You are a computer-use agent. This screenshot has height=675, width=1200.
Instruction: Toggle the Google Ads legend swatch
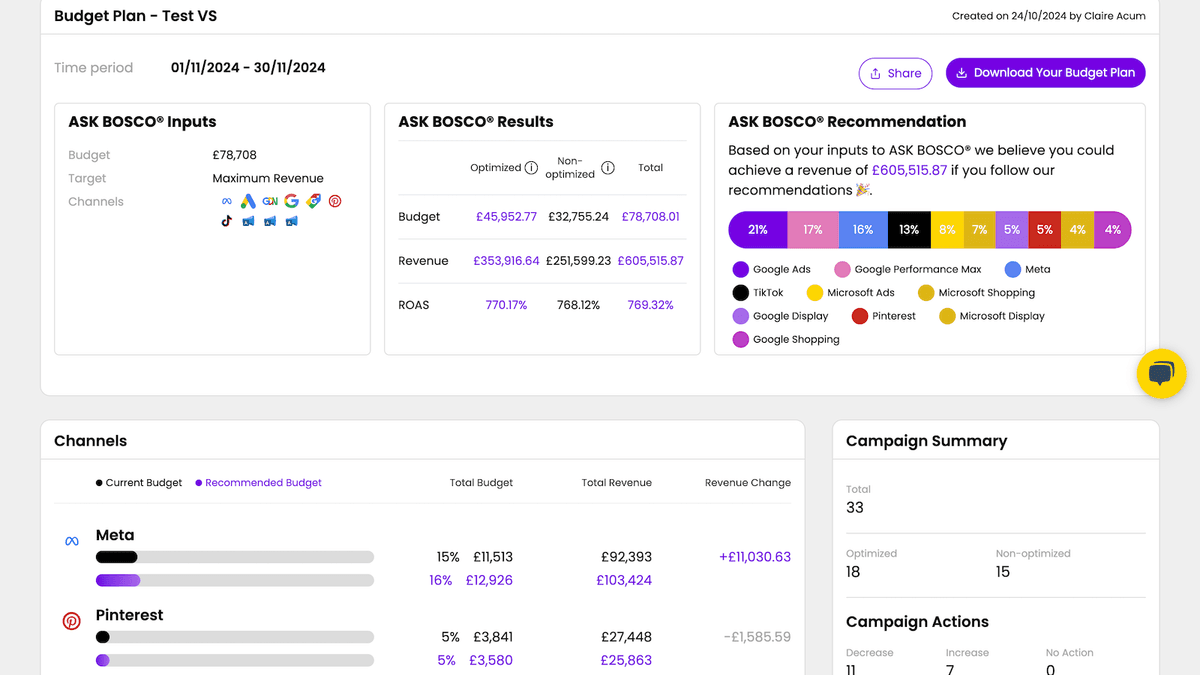(738, 269)
